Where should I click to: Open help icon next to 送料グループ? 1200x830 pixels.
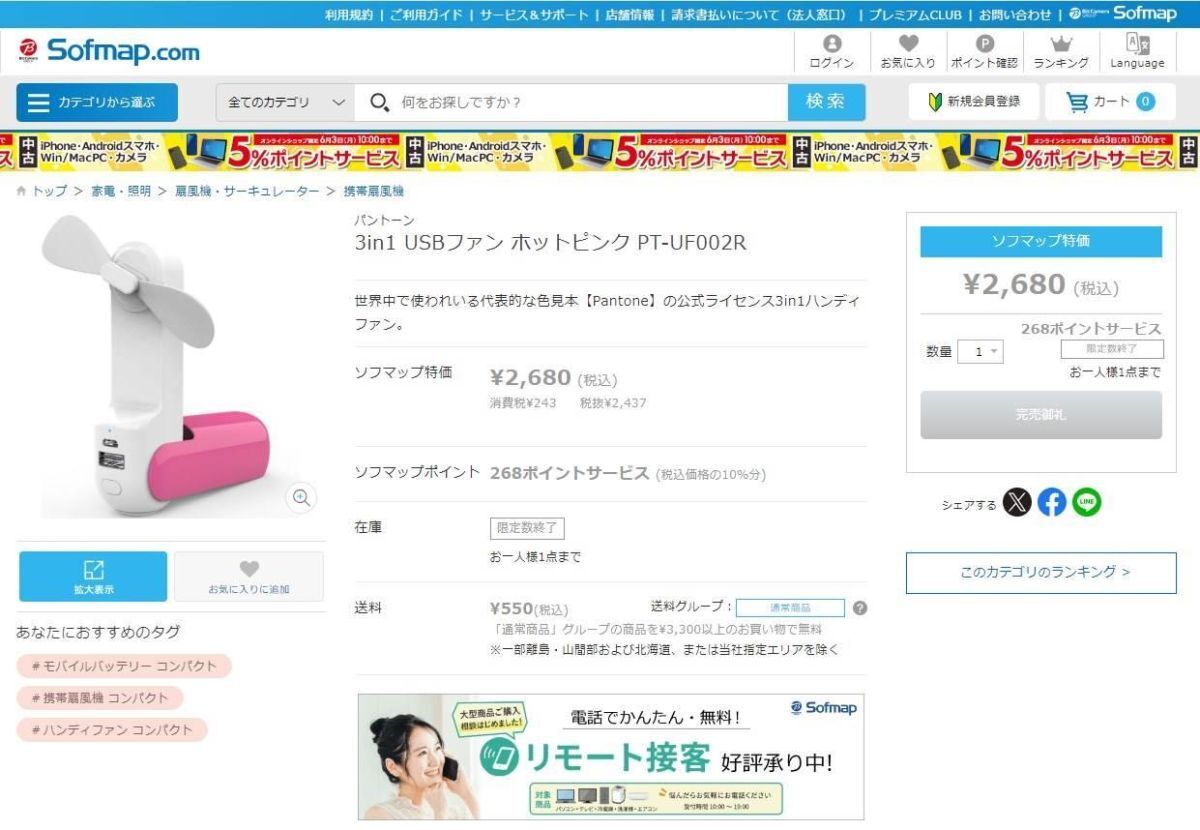point(860,608)
